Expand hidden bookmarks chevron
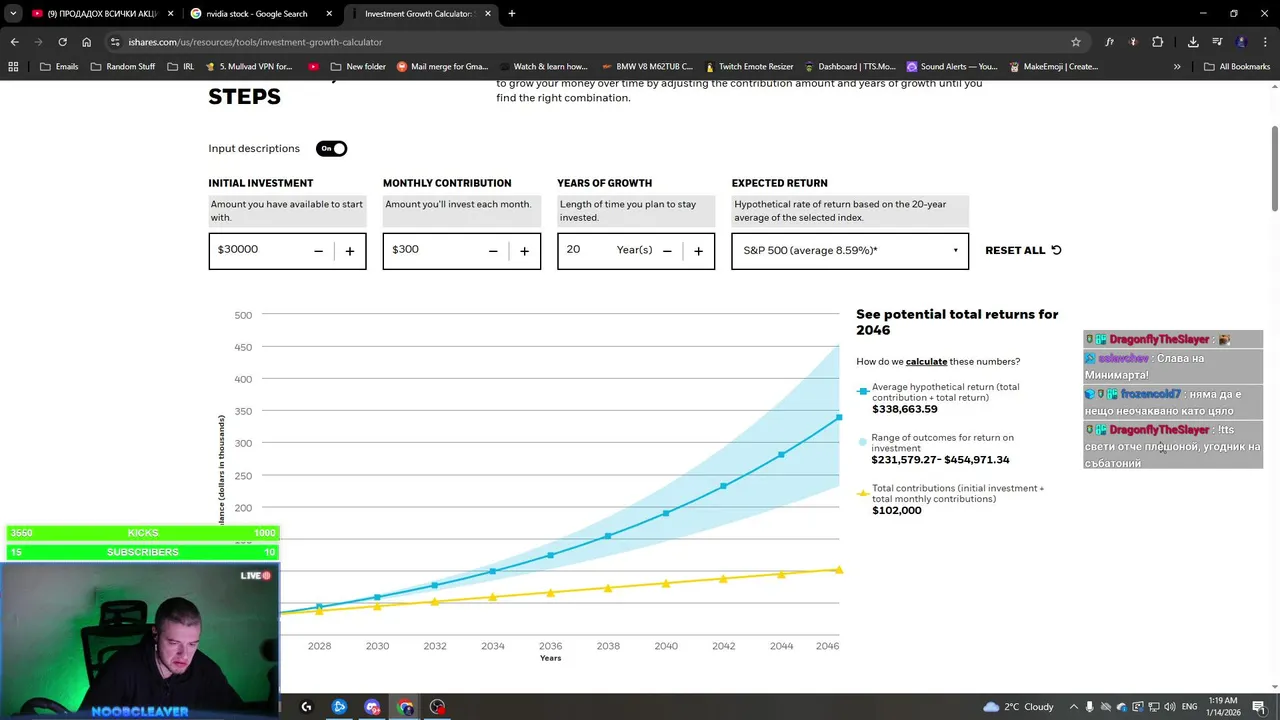The width and height of the screenshot is (1280, 720). coord(1177,67)
